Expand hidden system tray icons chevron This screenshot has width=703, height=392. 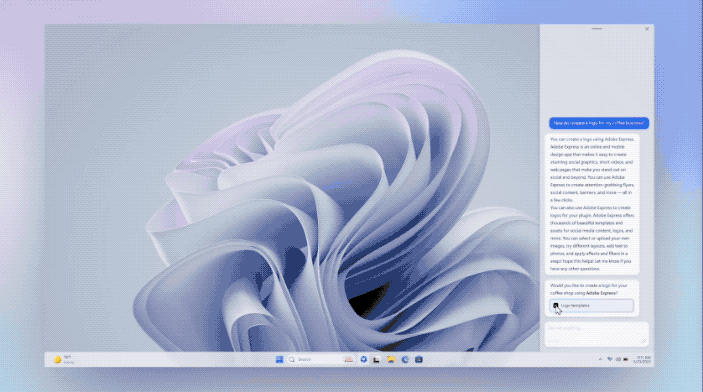pyautogui.click(x=600, y=359)
